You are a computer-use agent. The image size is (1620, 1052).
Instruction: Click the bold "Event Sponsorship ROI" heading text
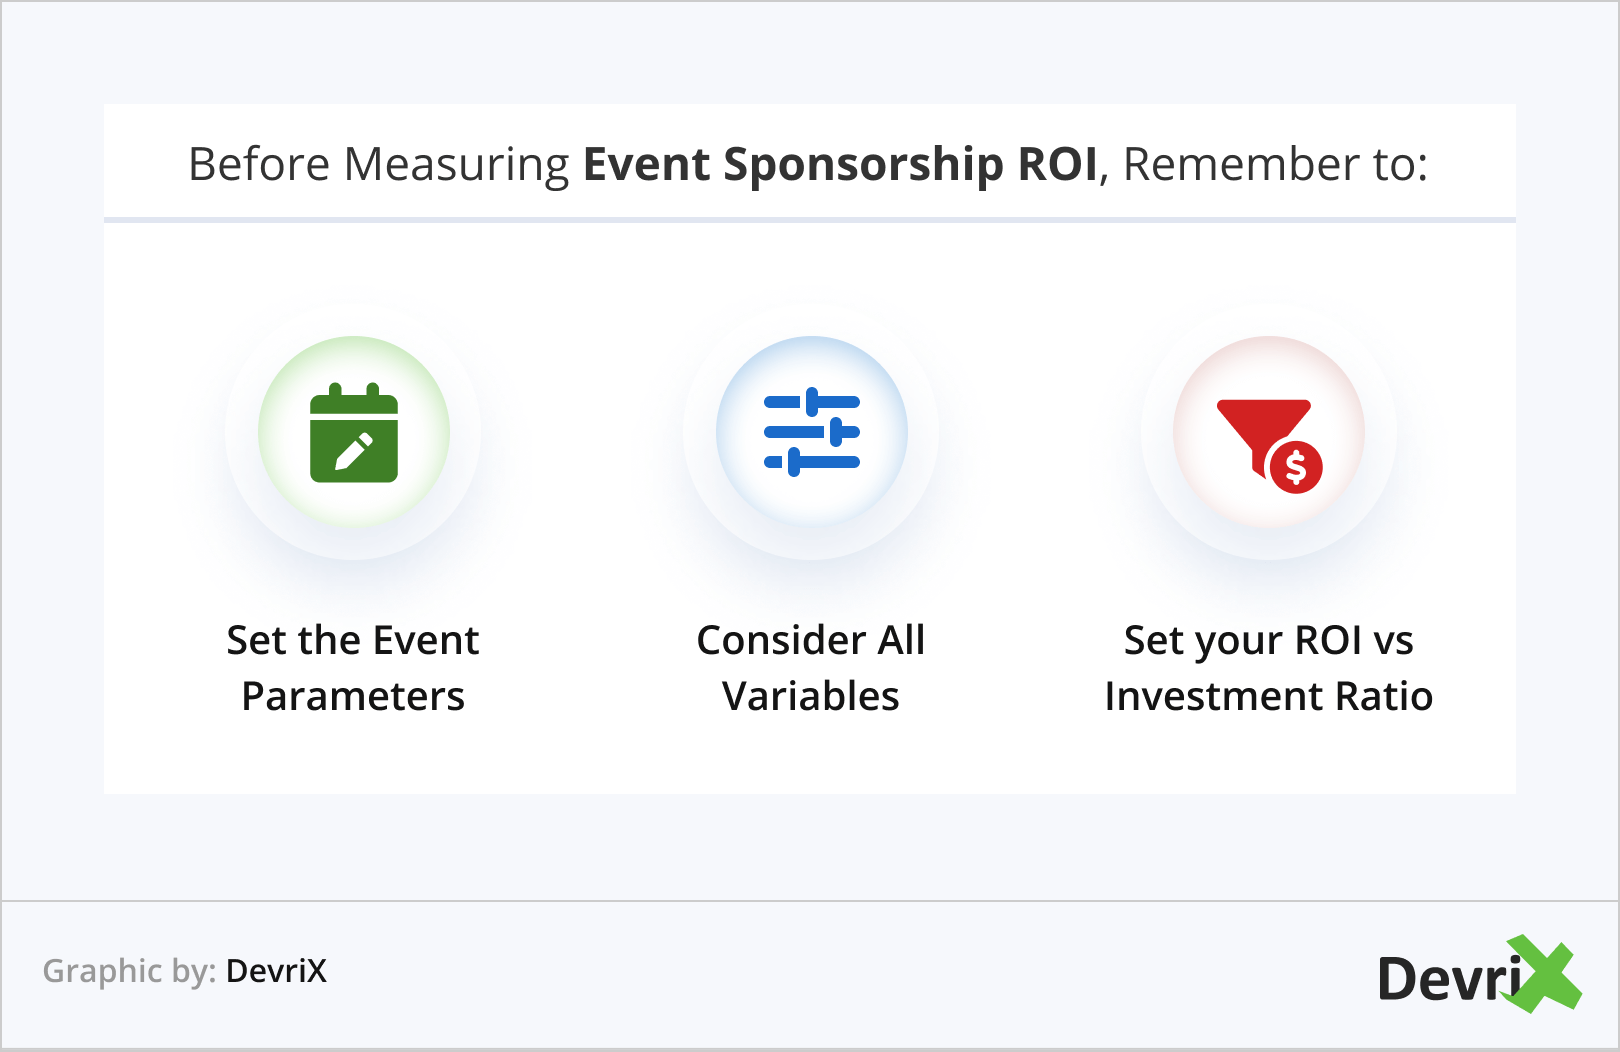pos(840,164)
